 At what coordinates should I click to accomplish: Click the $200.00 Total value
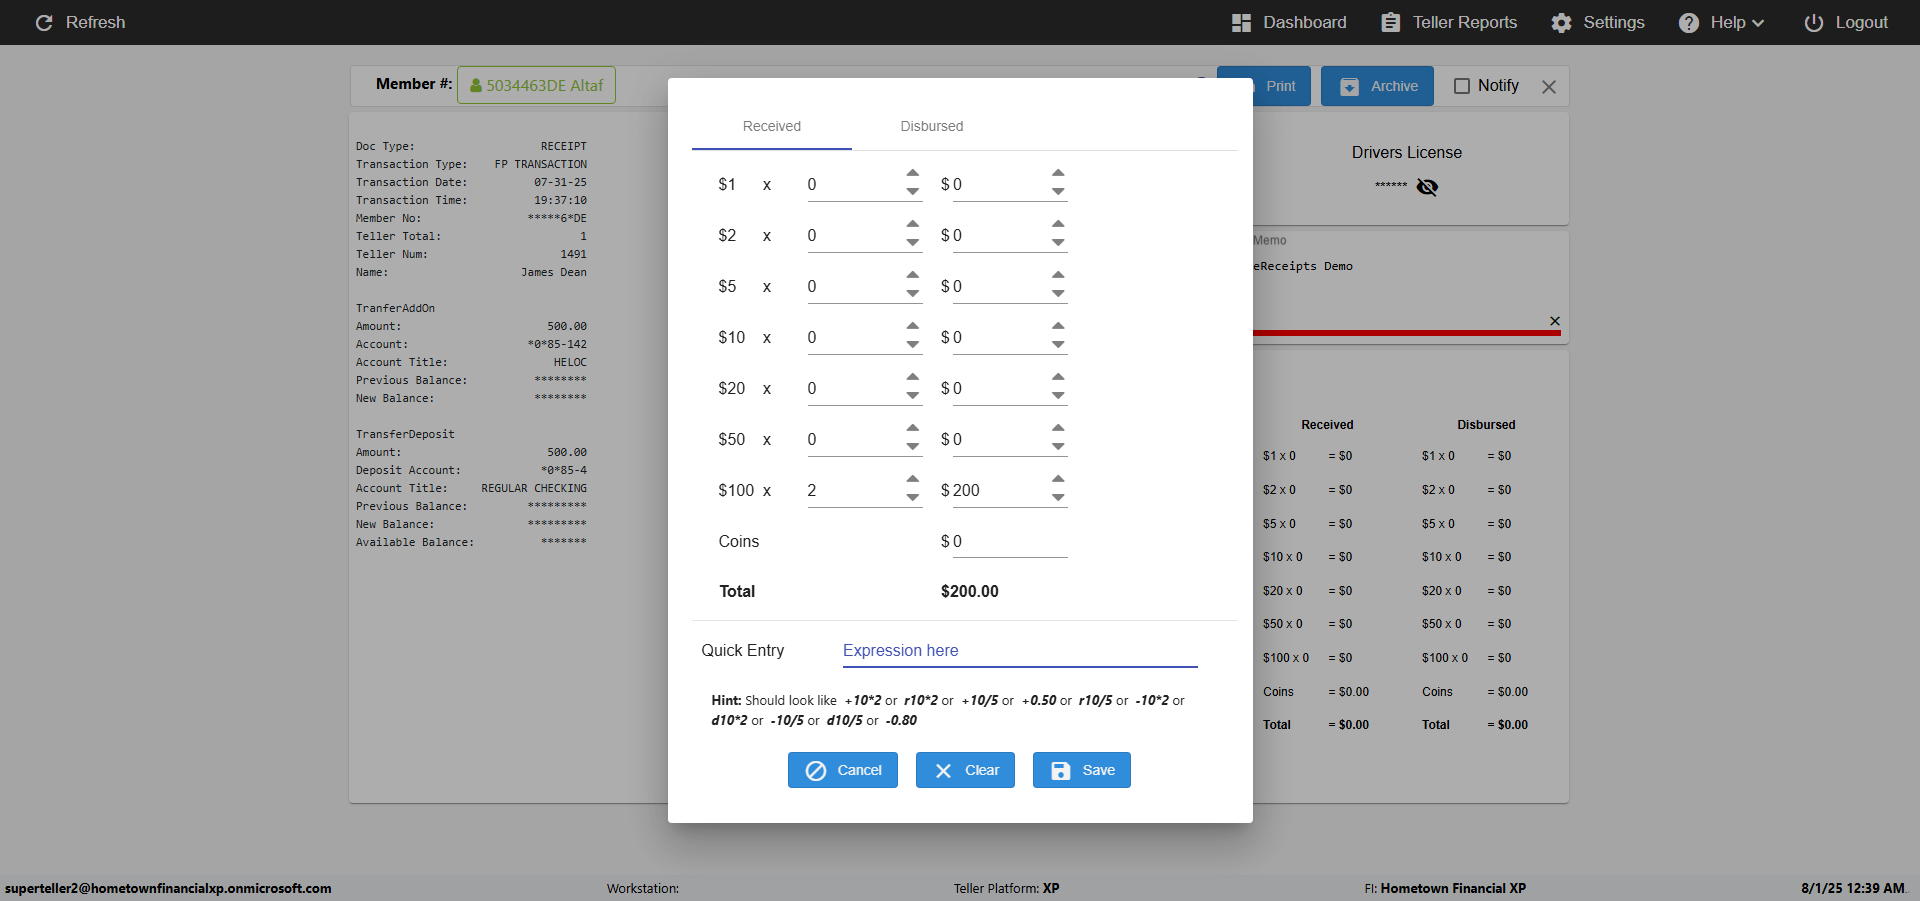pyautogui.click(x=969, y=591)
